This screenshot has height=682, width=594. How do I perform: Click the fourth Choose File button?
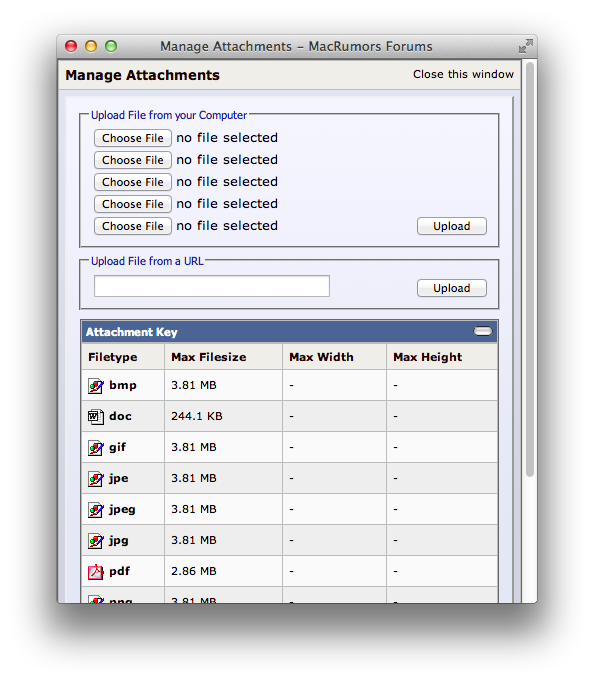133,204
